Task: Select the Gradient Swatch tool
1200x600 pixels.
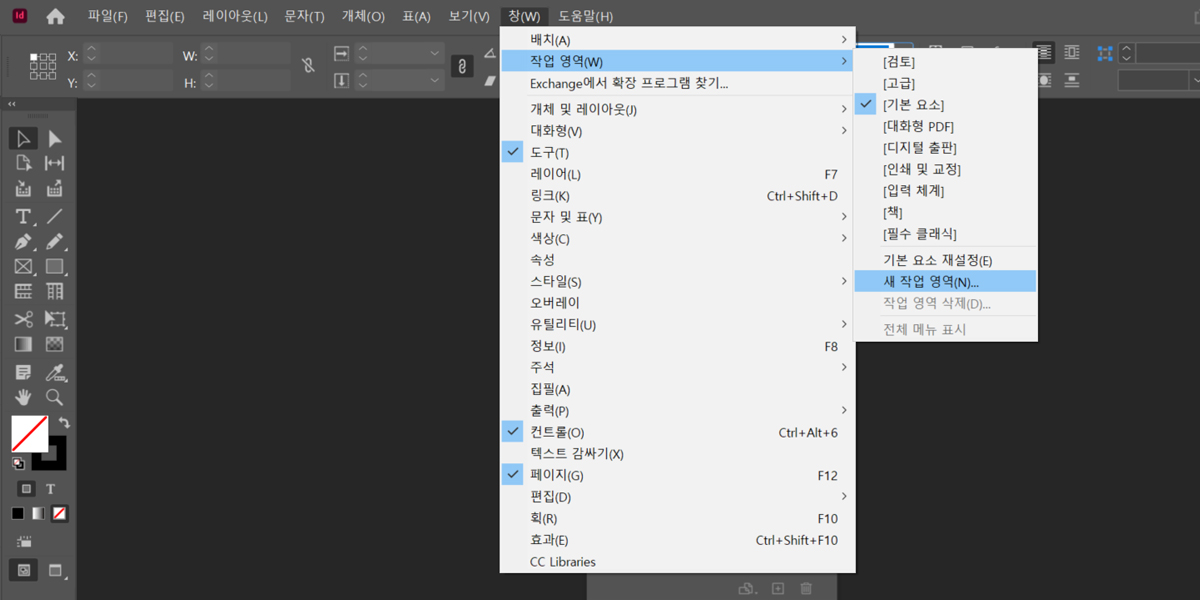Action: tap(22, 344)
